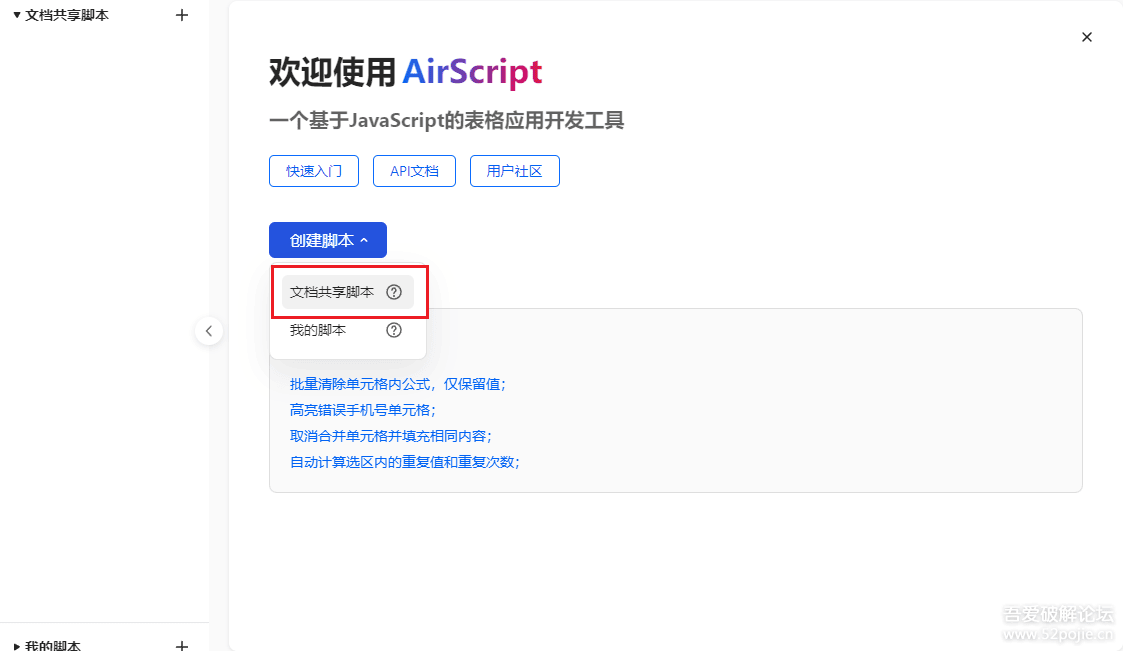
Task: Add a new script under 文档共享脚本 section
Action: pos(182,15)
